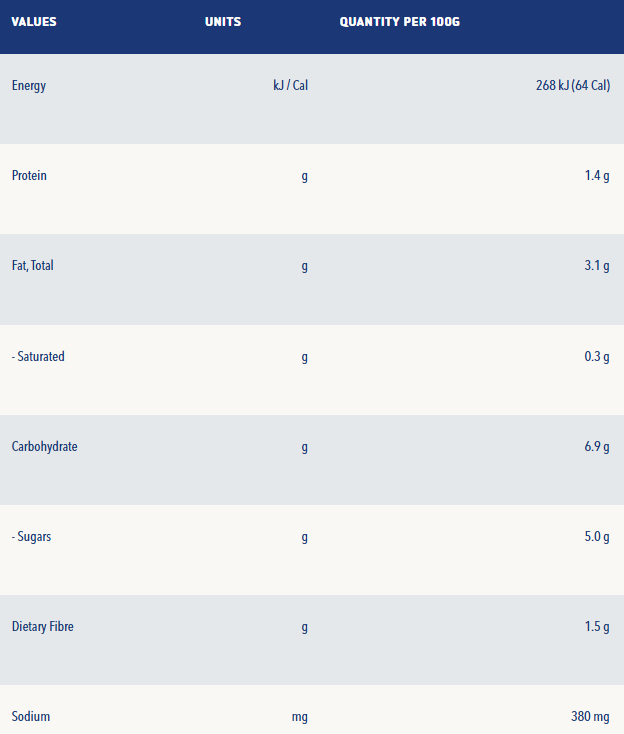This screenshot has width=624, height=734.
Task: Click the 5.0 g sugars value
Action: (597, 536)
